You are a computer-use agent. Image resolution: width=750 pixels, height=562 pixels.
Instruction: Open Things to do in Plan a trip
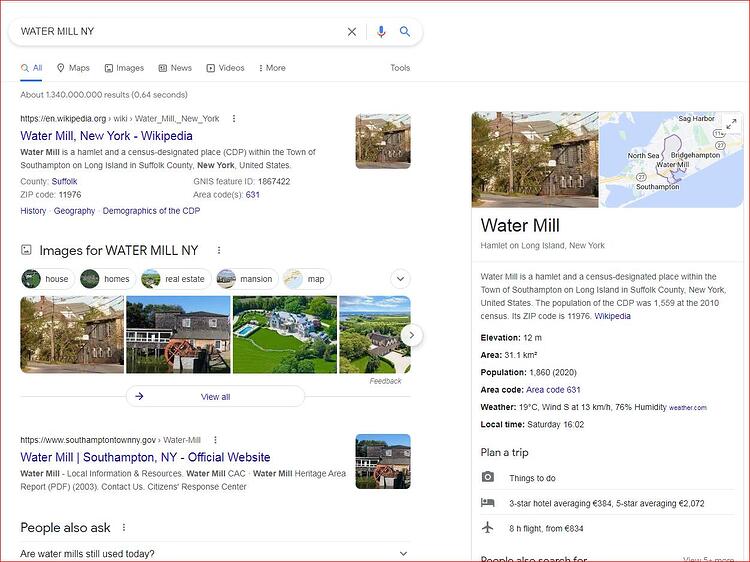click(532, 478)
